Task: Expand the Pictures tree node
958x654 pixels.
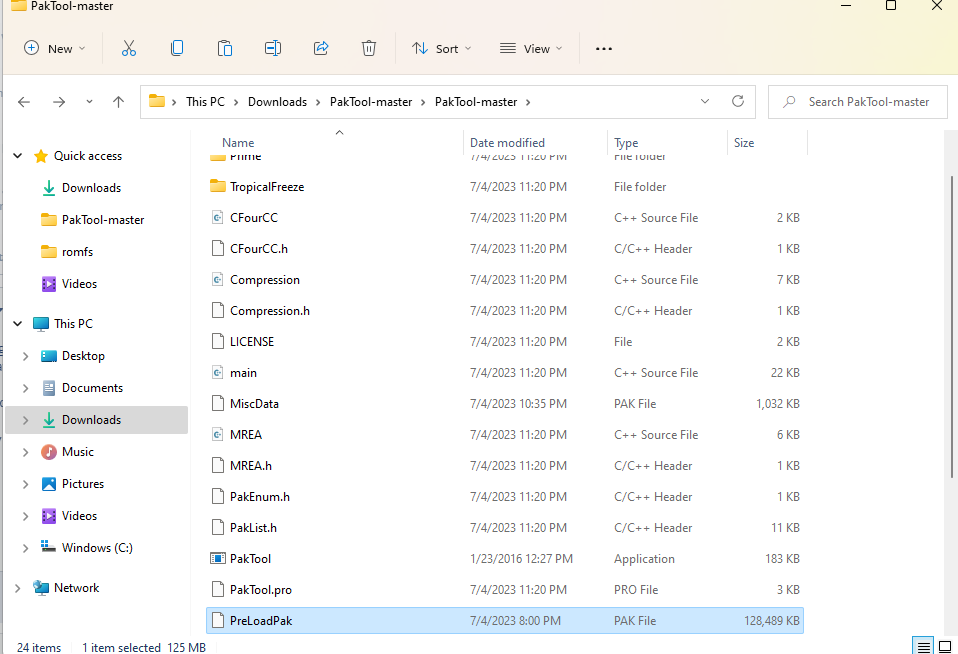Action: [x=26, y=483]
